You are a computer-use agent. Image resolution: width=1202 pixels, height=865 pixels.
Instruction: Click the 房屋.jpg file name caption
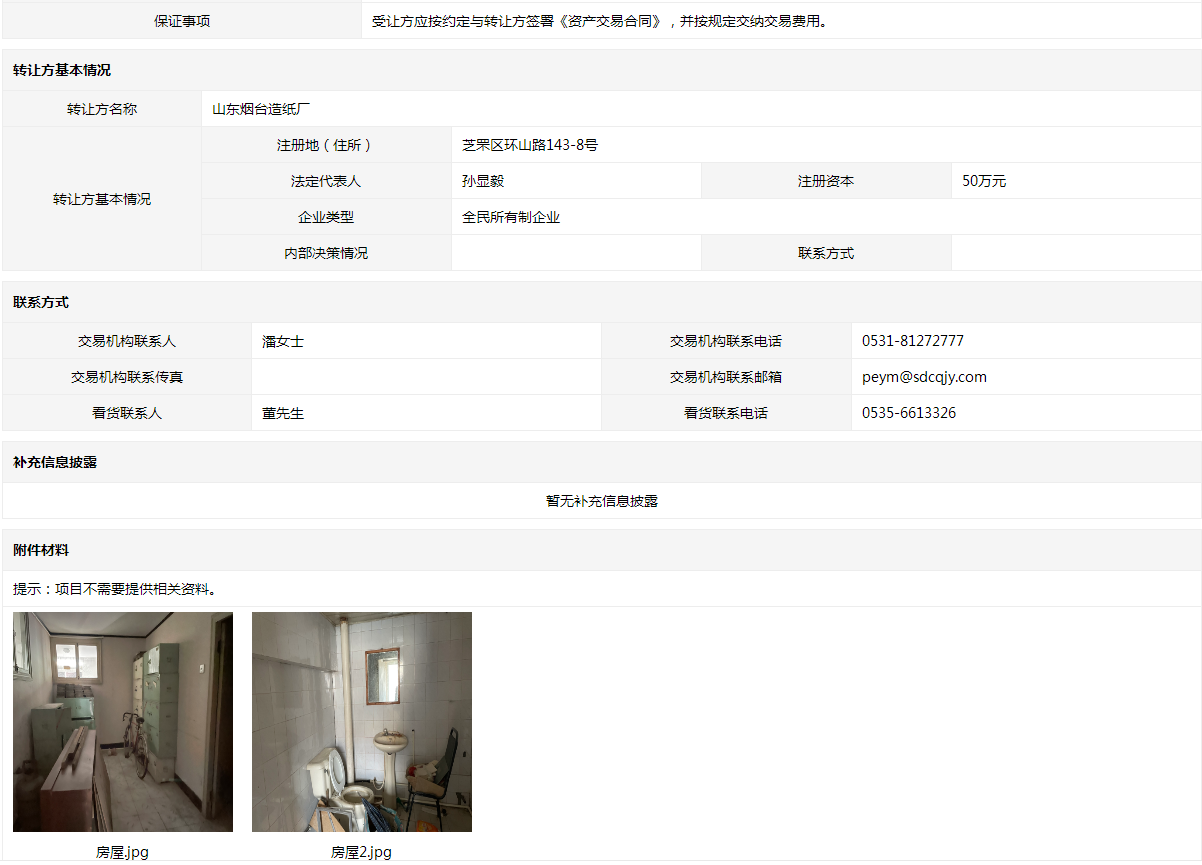coord(122,852)
